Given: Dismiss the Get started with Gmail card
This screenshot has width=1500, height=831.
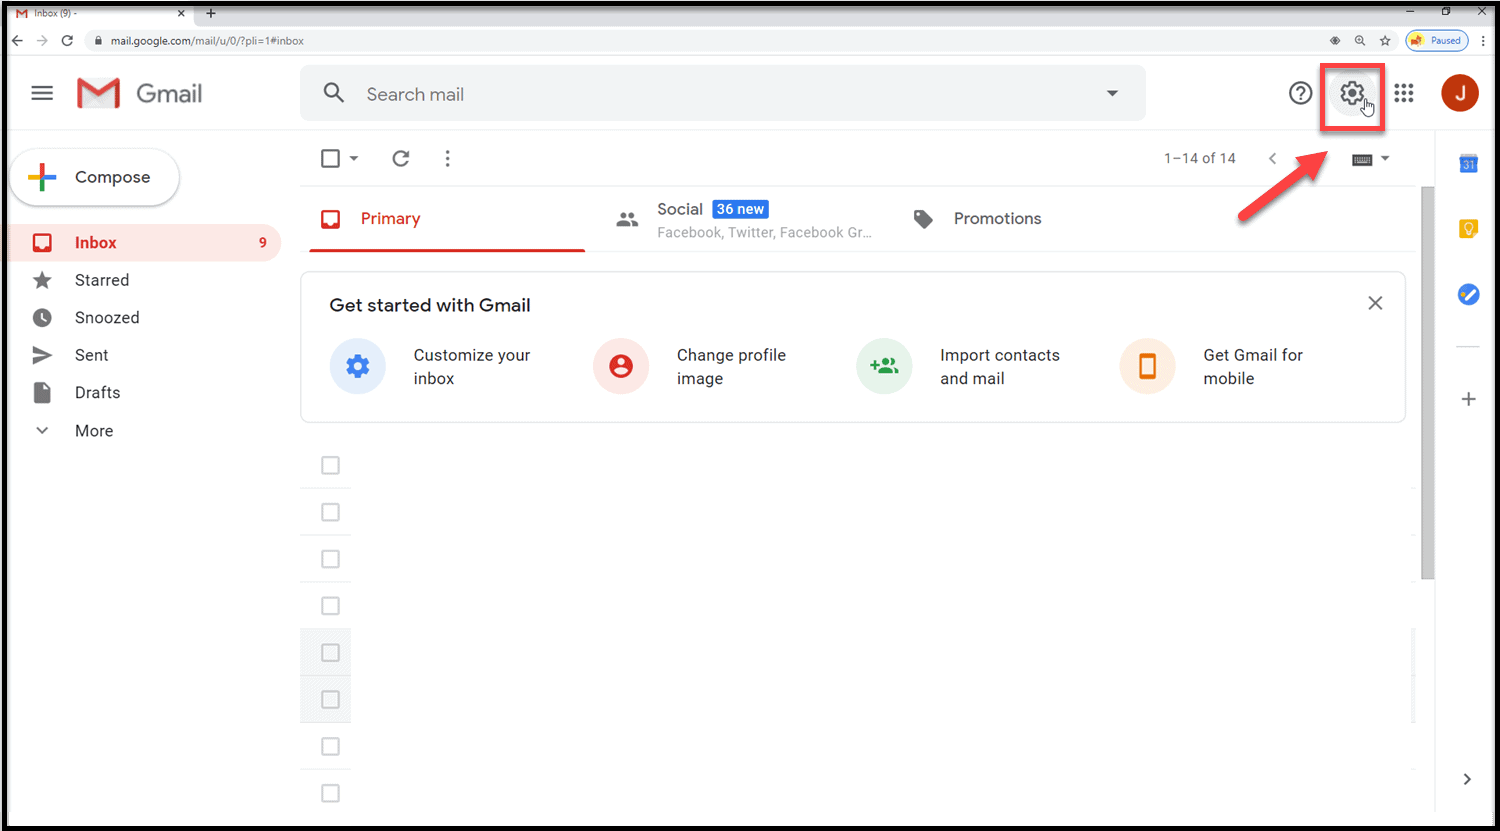Looking at the screenshot, I should [1375, 303].
